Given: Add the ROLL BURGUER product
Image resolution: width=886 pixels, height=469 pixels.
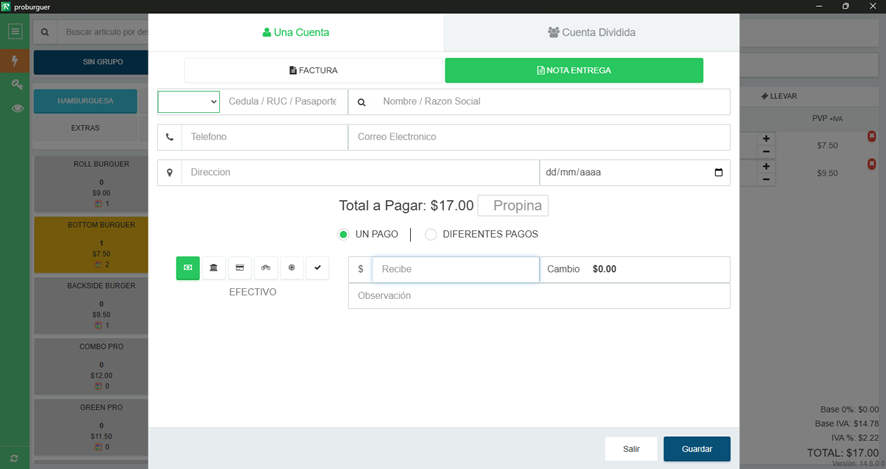Looking at the screenshot, I should point(91,184).
